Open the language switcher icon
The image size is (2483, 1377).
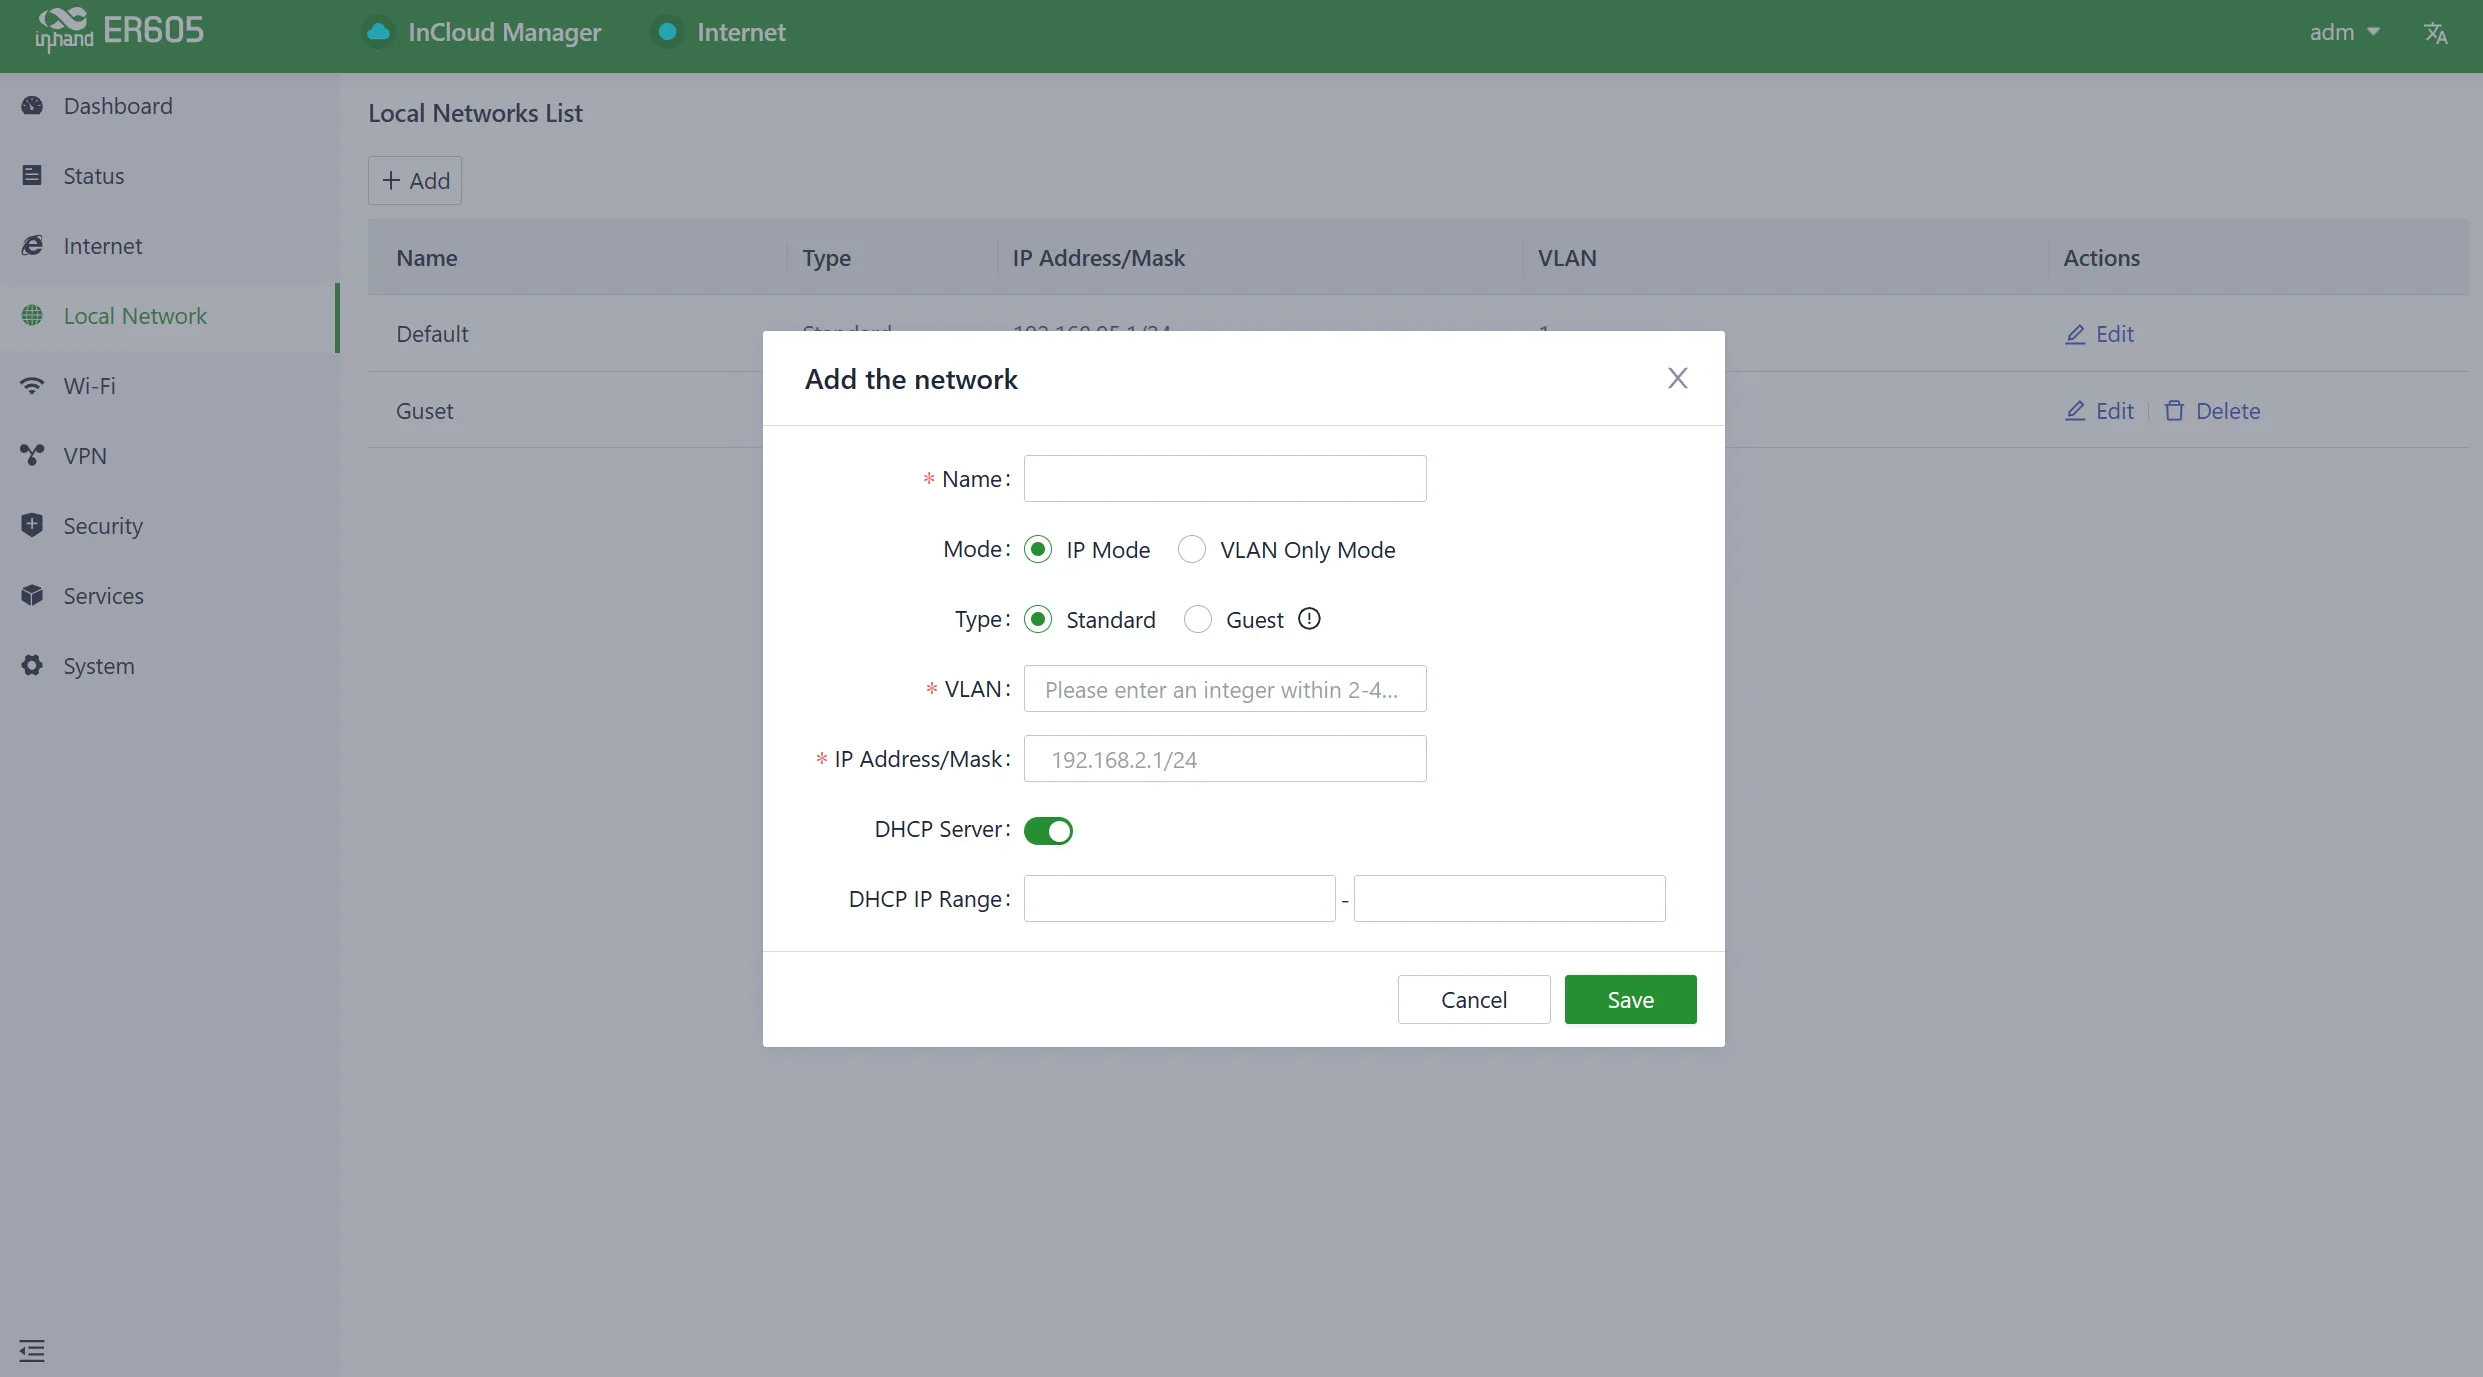pyautogui.click(x=2435, y=33)
